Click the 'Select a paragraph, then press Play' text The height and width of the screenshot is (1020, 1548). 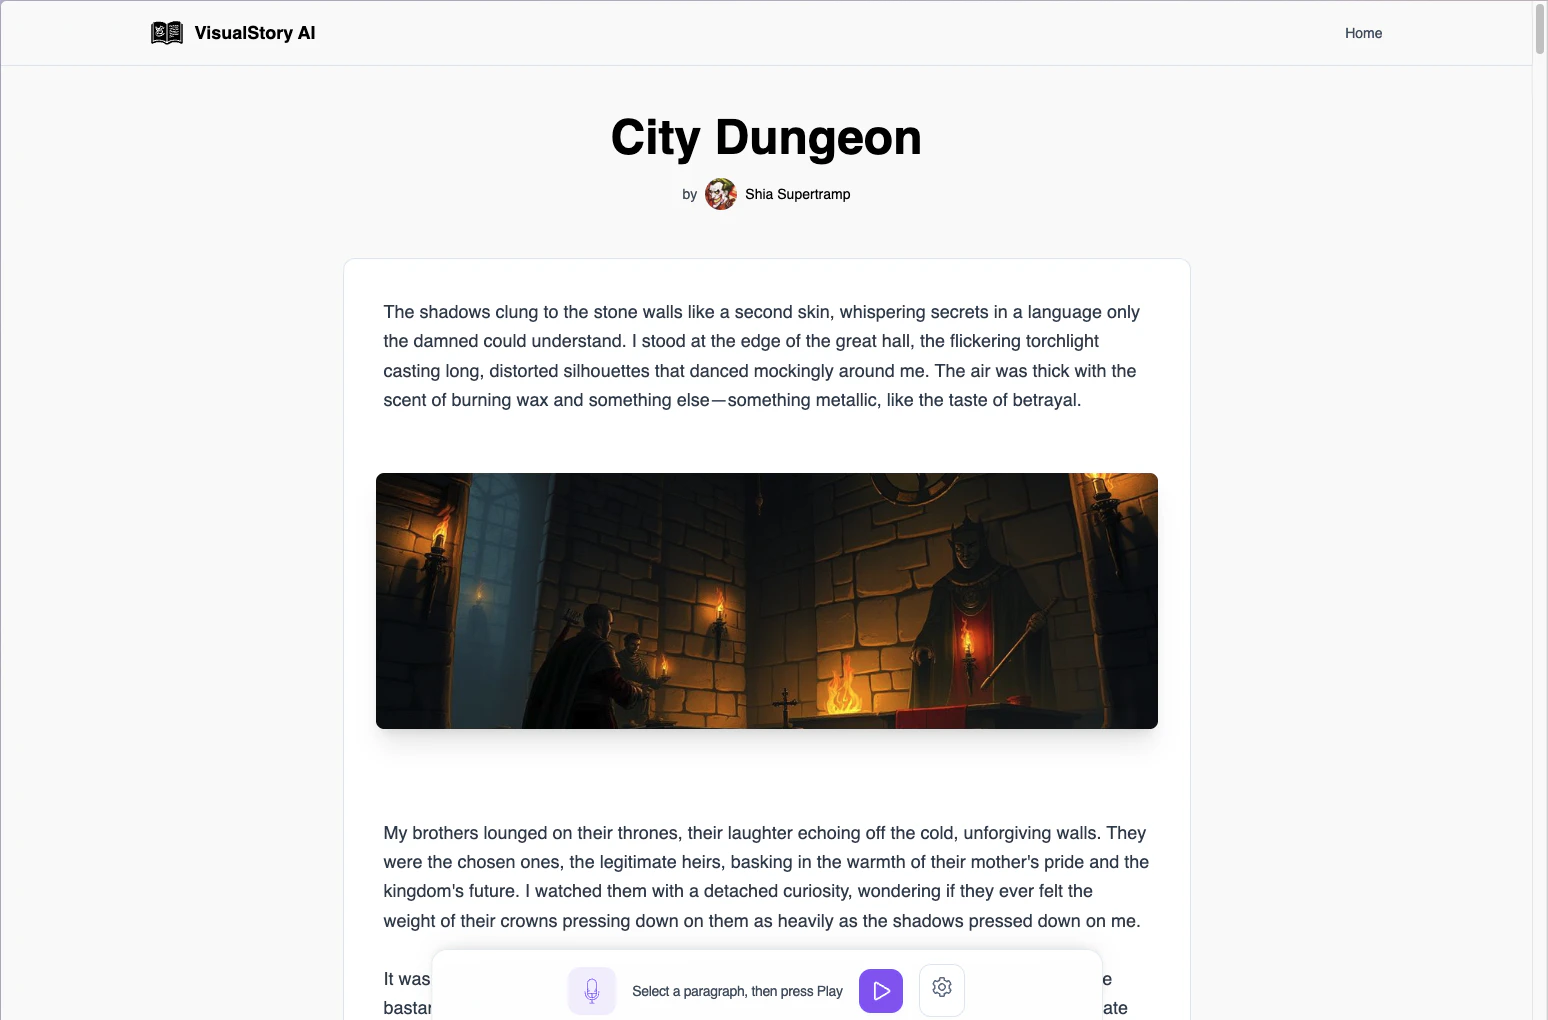tap(738, 991)
